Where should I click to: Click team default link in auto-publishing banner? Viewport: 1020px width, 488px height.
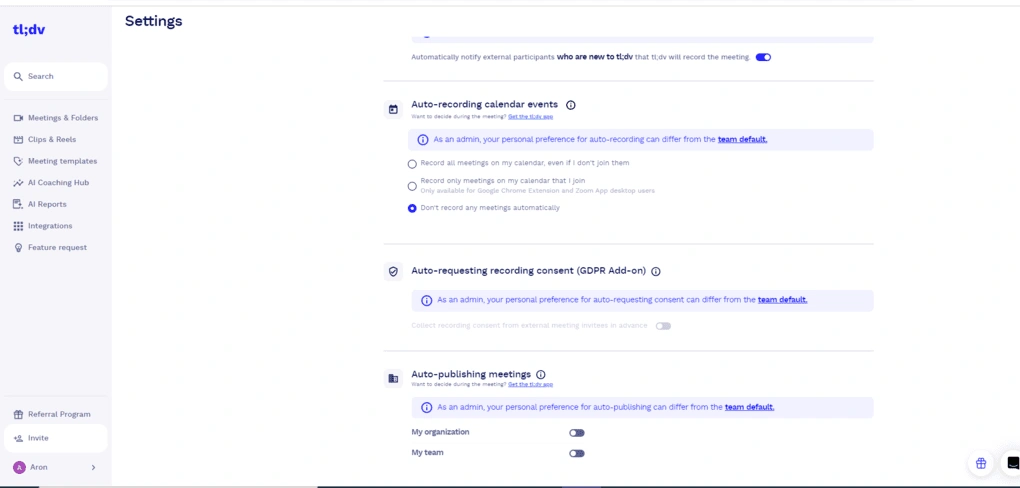coord(749,407)
